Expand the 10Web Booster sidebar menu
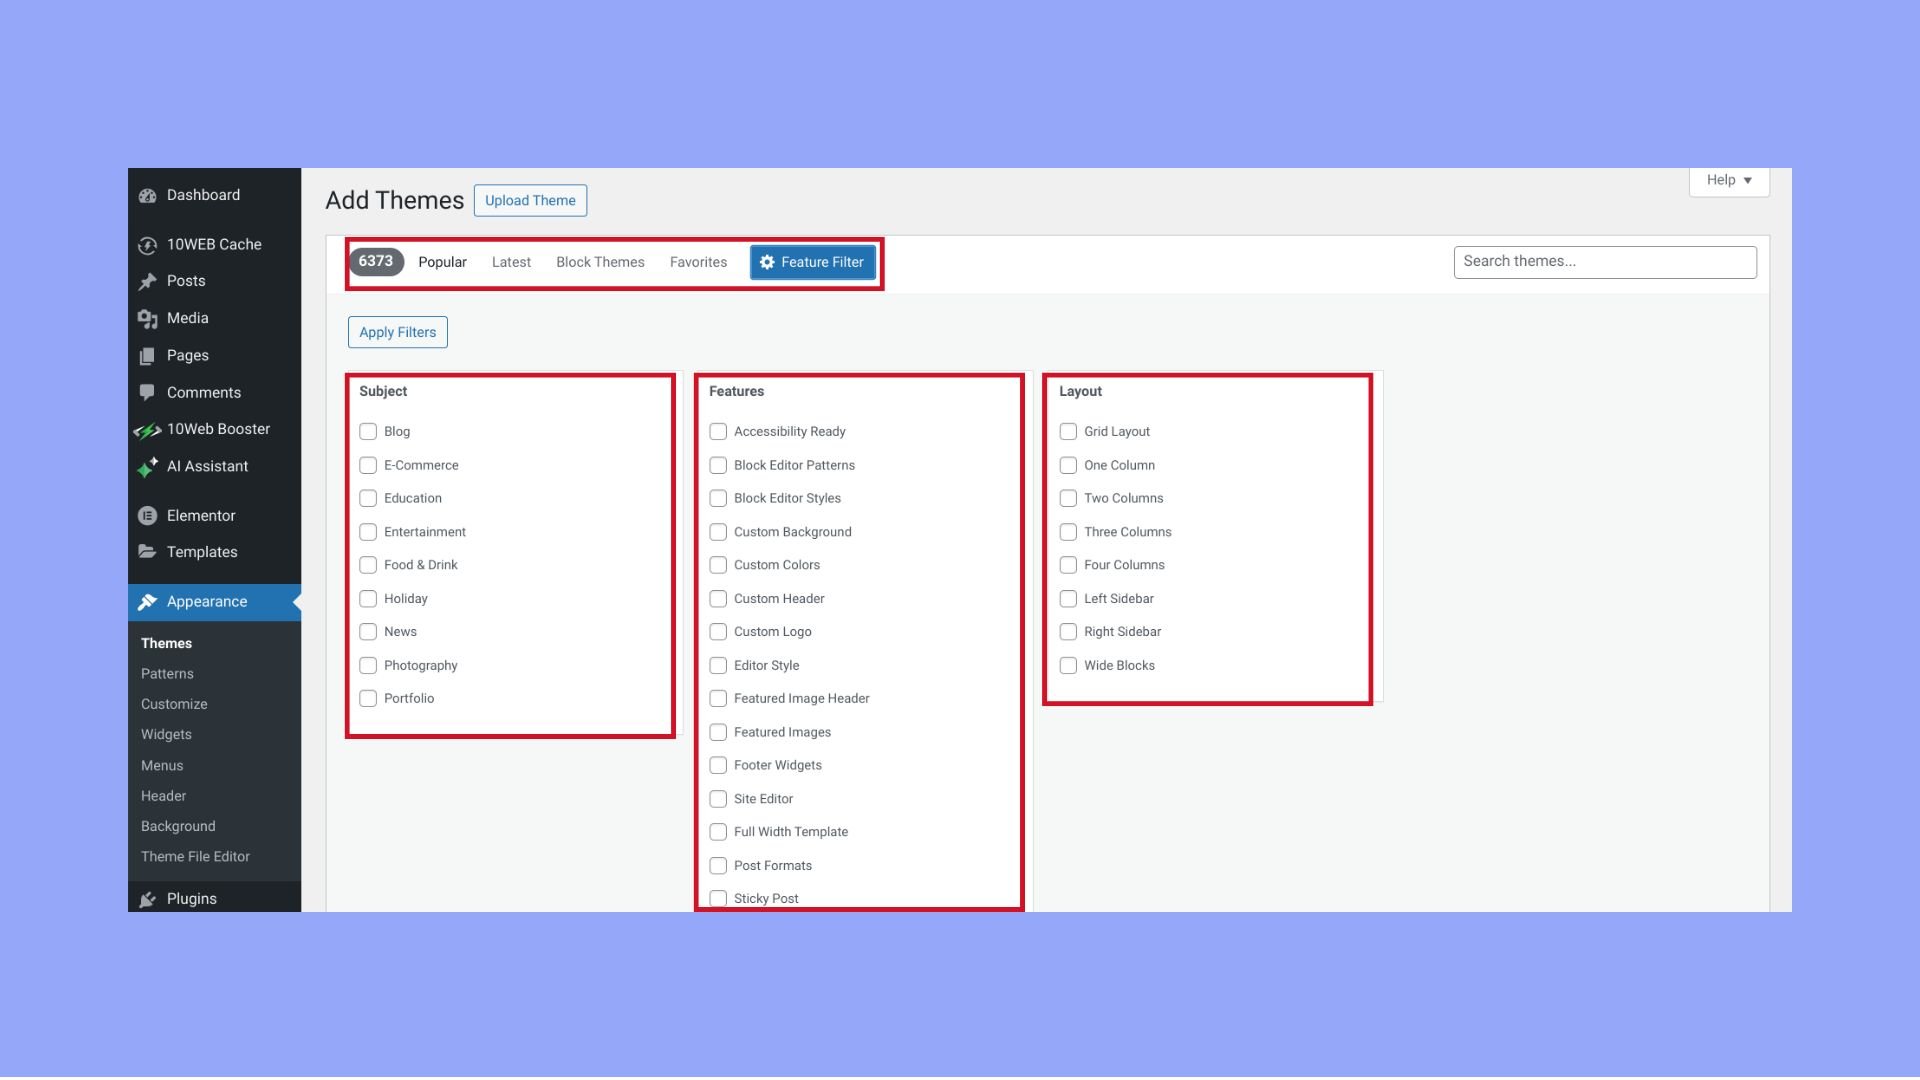 point(218,429)
